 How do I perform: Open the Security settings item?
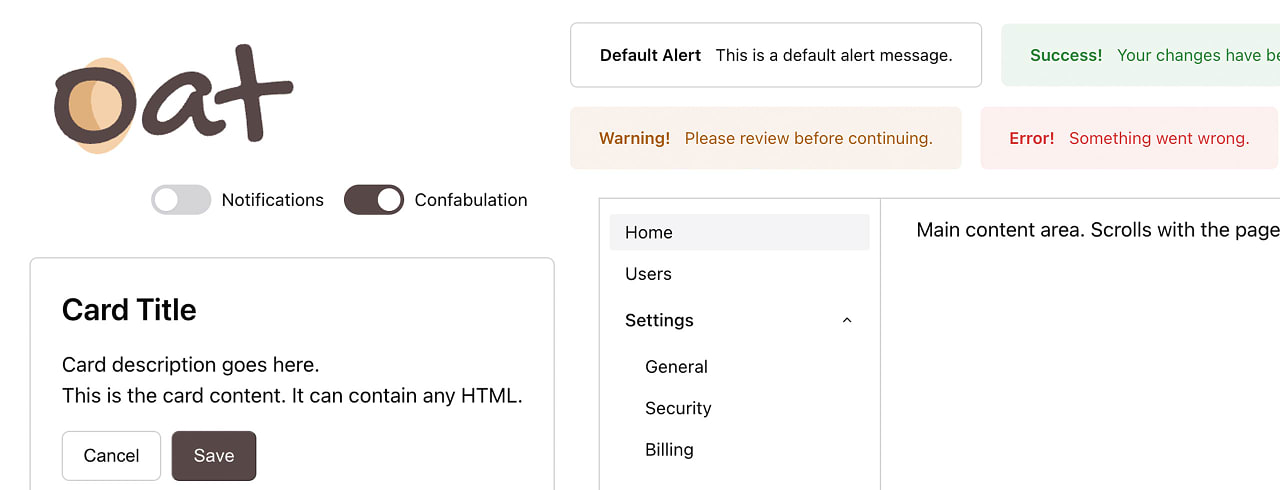(678, 408)
